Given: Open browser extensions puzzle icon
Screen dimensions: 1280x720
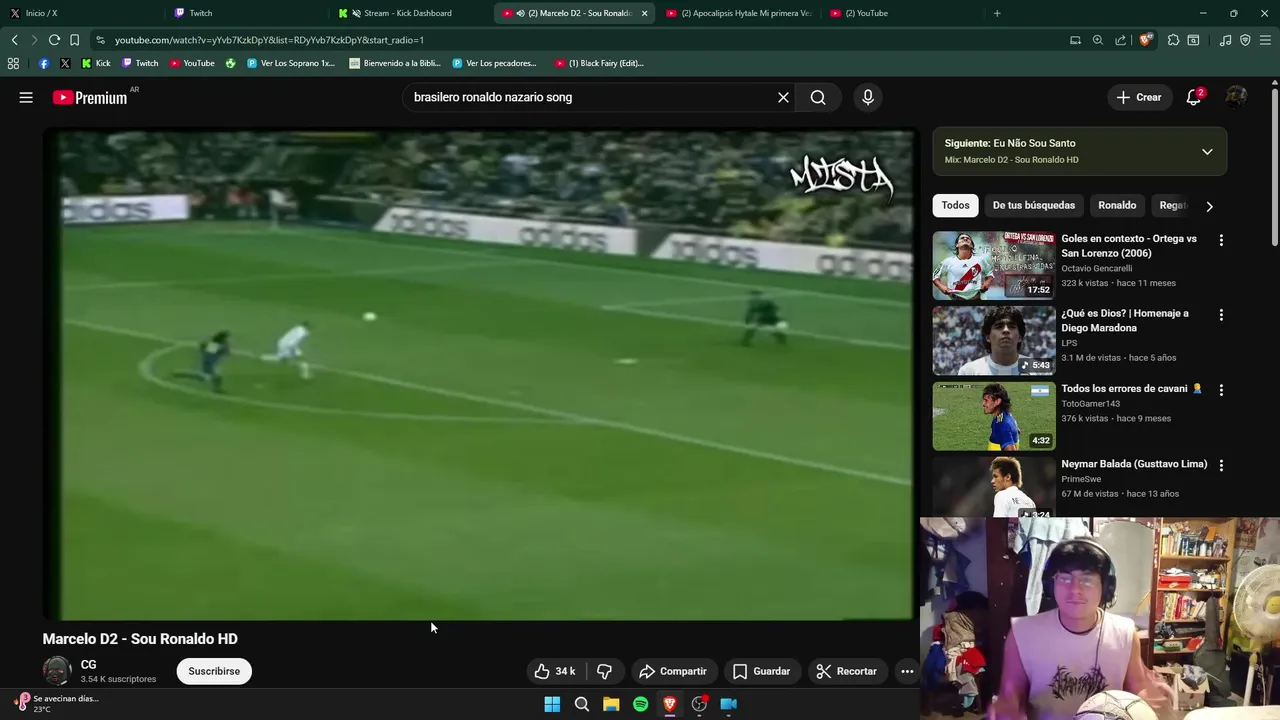Looking at the screenshot, I should pyautogui.click(x=1173, y=40).
